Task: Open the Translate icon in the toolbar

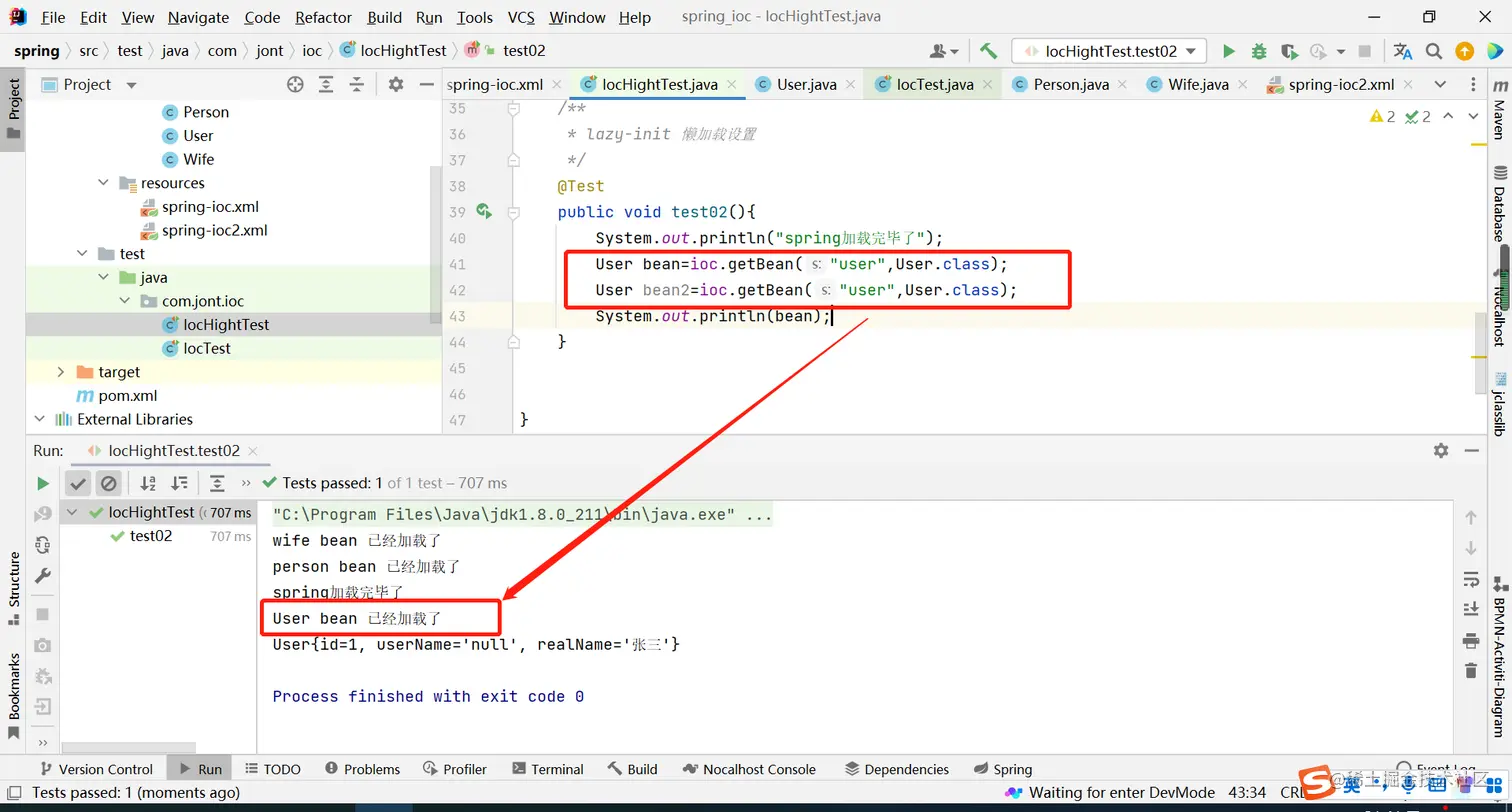Action: tap(1403, 51)
